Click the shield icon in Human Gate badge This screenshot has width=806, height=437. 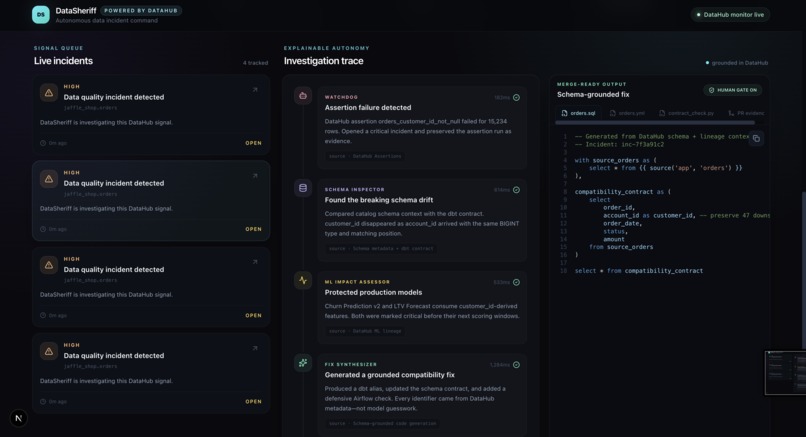tap(711, 90)
